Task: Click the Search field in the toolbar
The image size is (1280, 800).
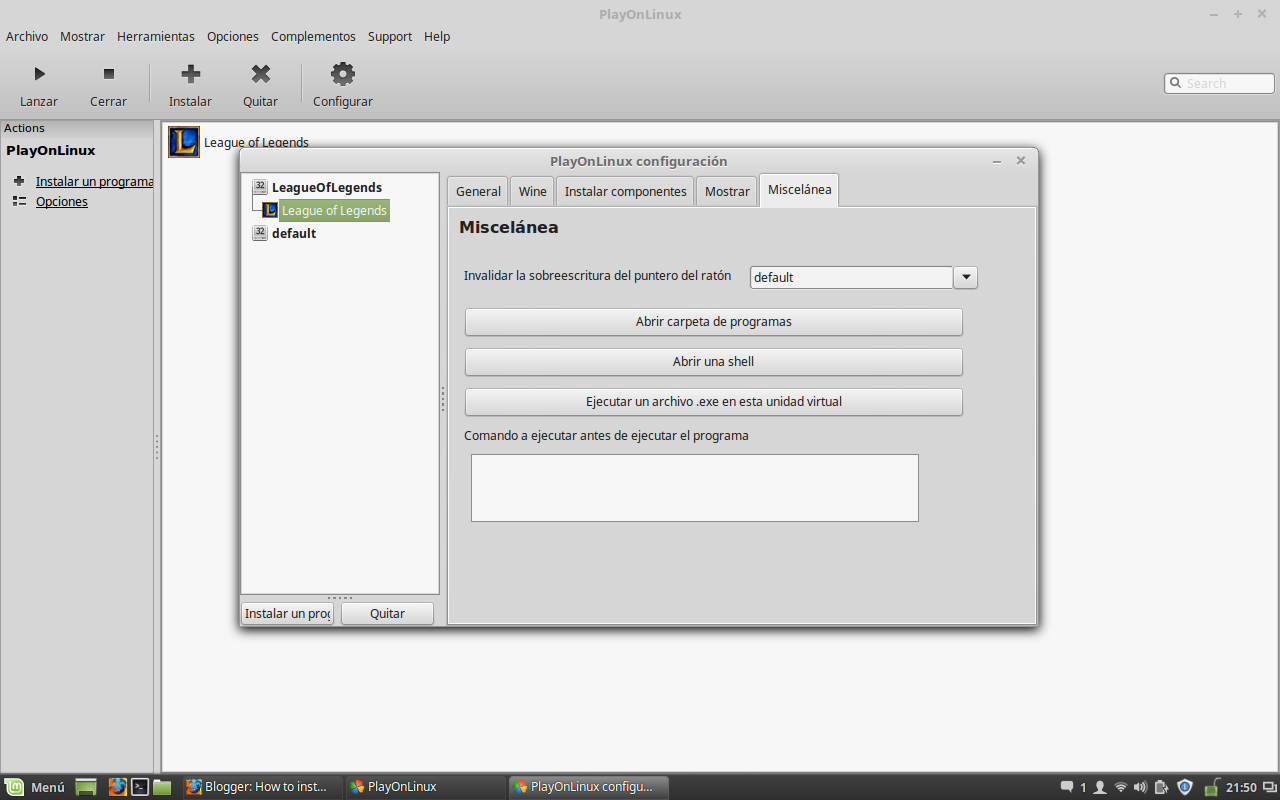Action: click(x=1219, y=83)
